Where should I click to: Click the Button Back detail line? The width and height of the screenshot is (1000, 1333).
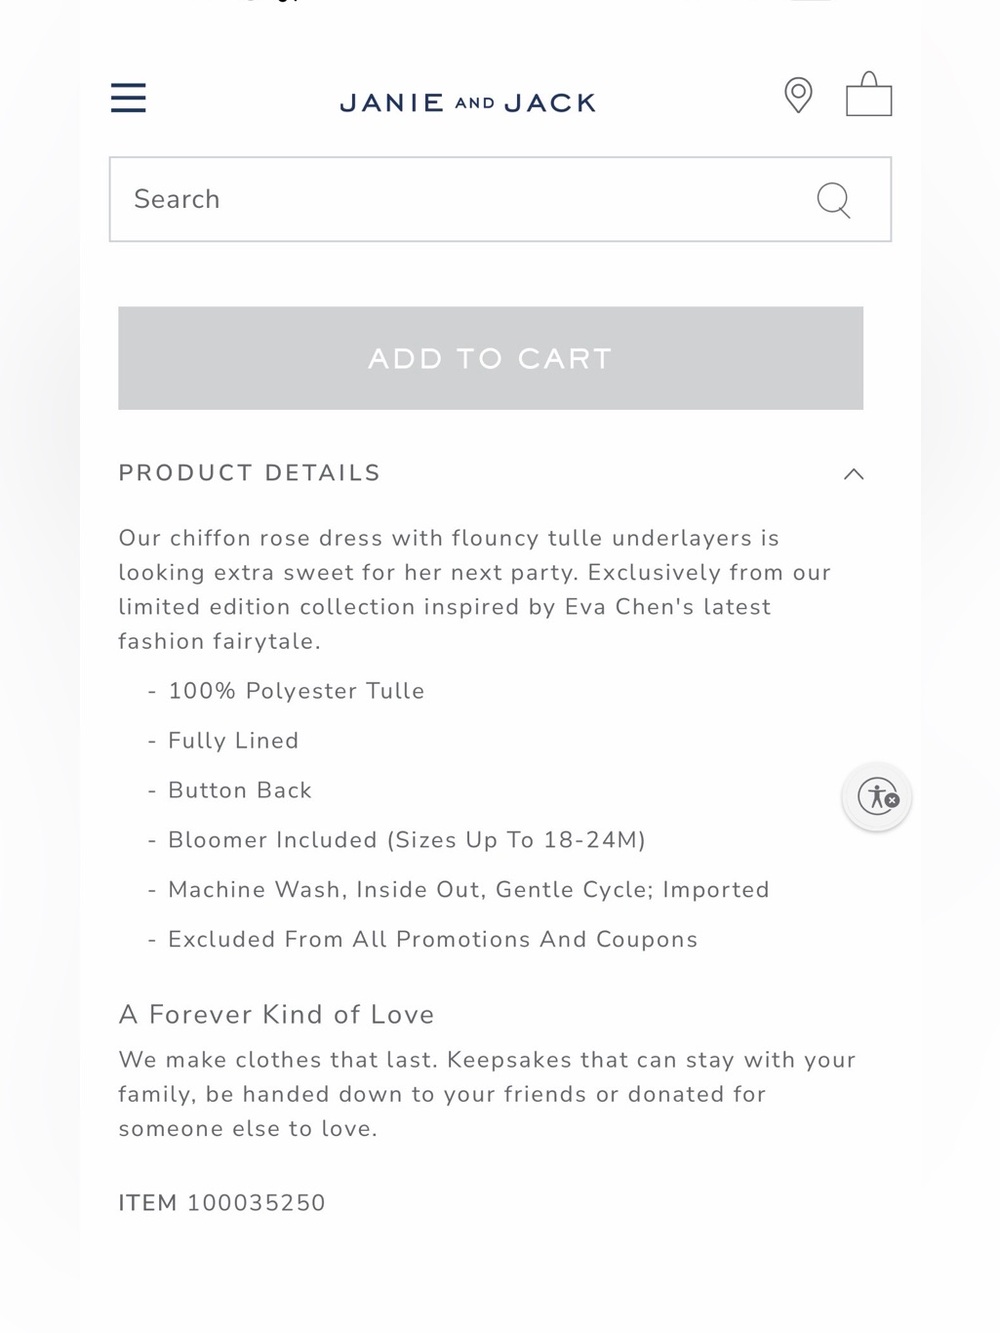click(x=240, y=790)
